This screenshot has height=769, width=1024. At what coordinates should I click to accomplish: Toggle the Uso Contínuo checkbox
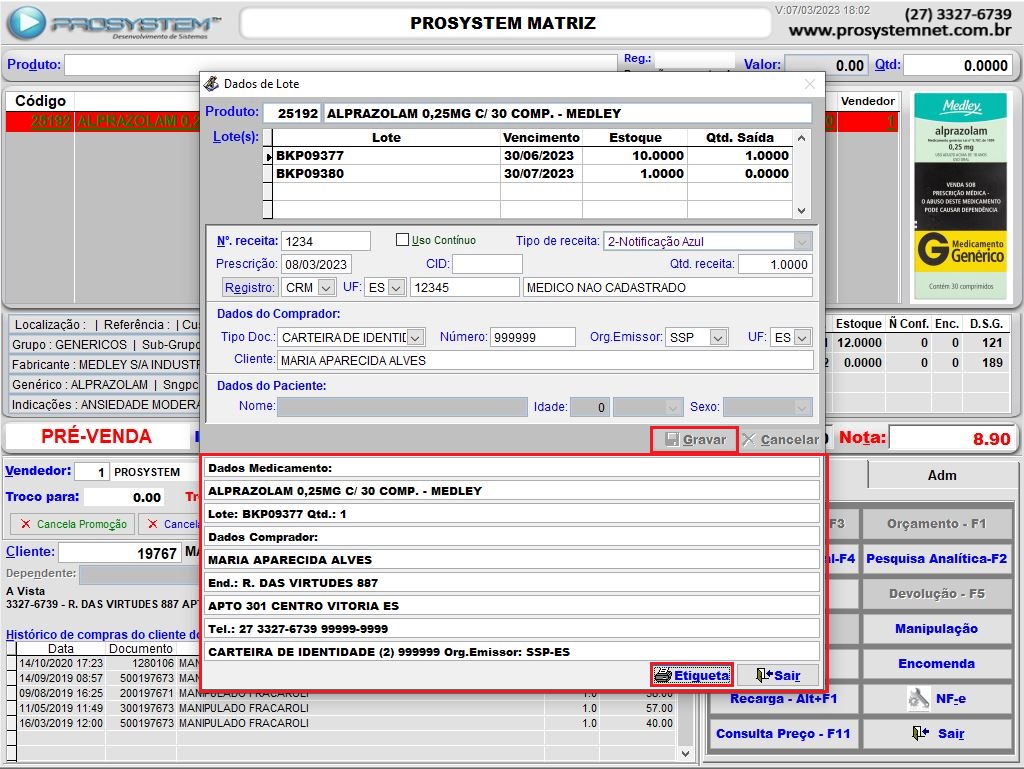click(x=402, y=240)
